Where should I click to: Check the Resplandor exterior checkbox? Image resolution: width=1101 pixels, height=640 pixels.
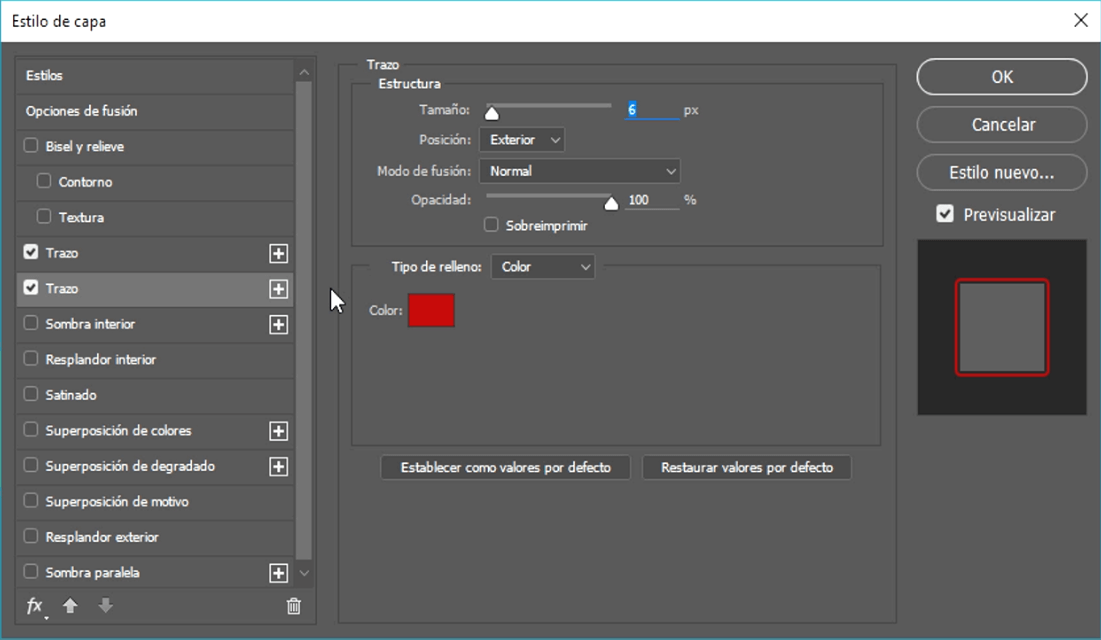(31, 535)
